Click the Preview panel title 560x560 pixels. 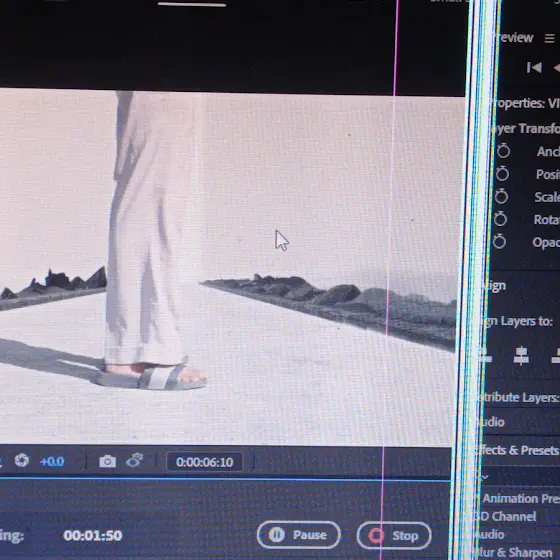tap(515, 38)
